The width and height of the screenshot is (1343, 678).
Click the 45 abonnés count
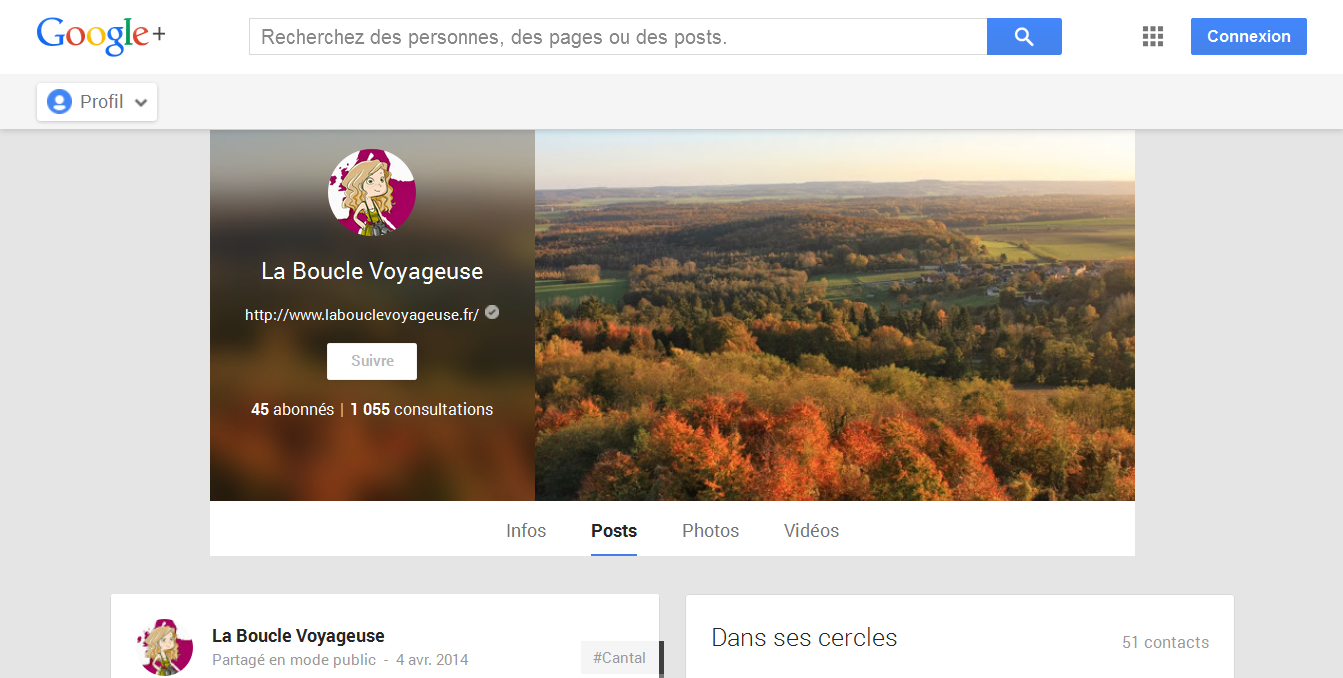click(x=292, y=409)
